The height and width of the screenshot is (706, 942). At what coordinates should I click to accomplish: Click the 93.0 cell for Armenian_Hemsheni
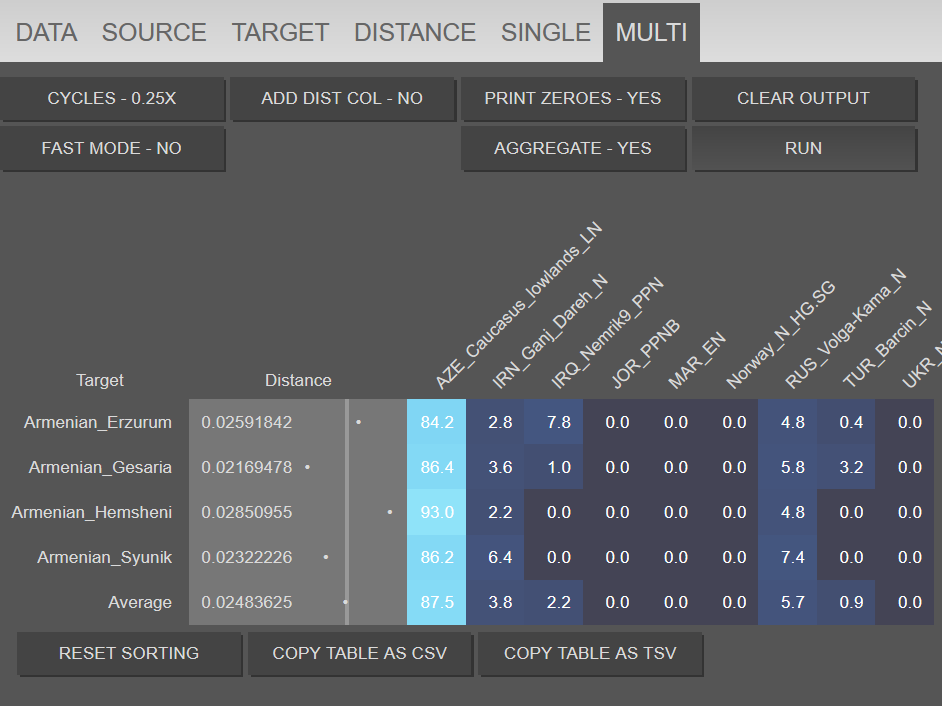(437, 513)
